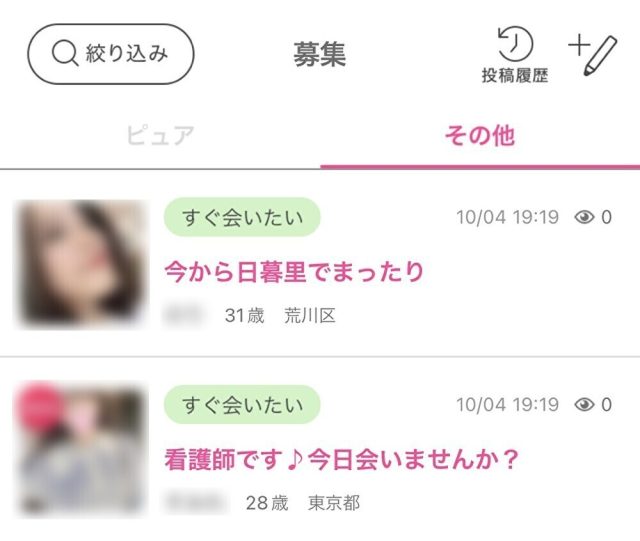Switch to the ピュア tab
This screenshot has width=640, height=541.
point(160,136)
